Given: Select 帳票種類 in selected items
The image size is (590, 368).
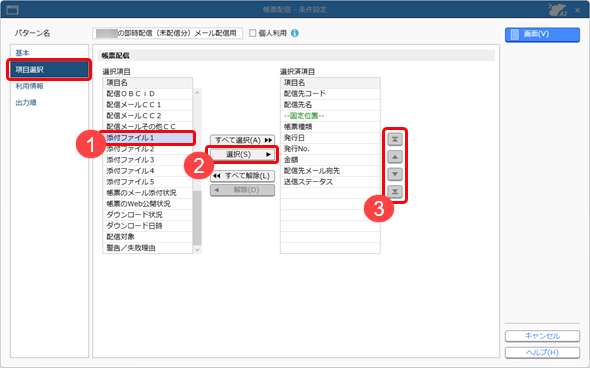Looking at the screenshot, I should click(x=330, y=126).
